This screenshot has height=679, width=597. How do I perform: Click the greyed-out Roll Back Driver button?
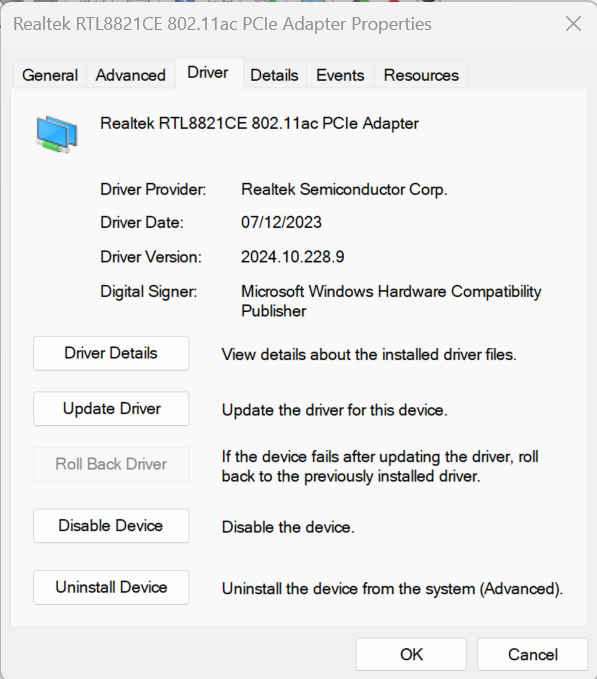coord(111,464)
